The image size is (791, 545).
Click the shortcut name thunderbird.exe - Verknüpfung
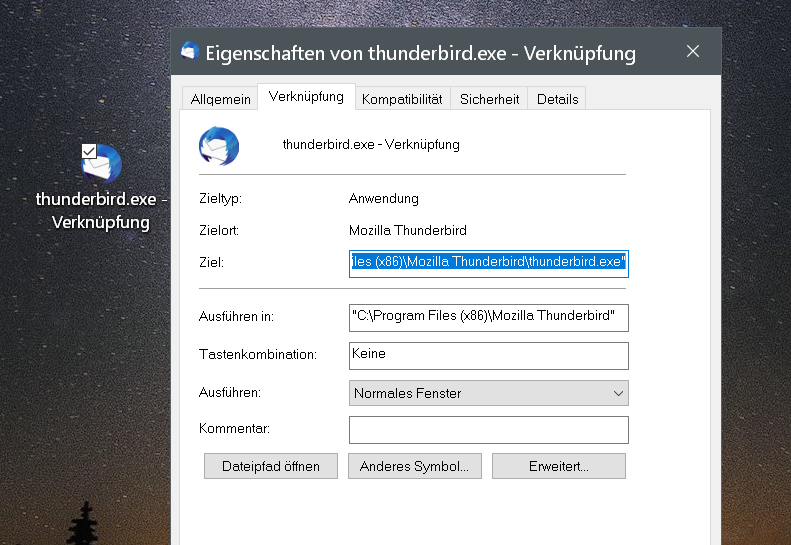coord(371,145)
